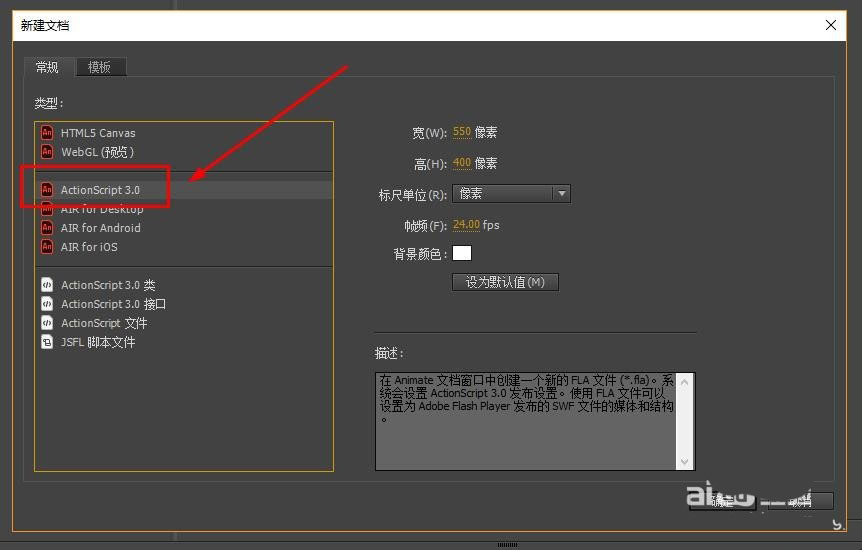Switch to the 模板 tab

pyautogui.click(x=100, y=67)
